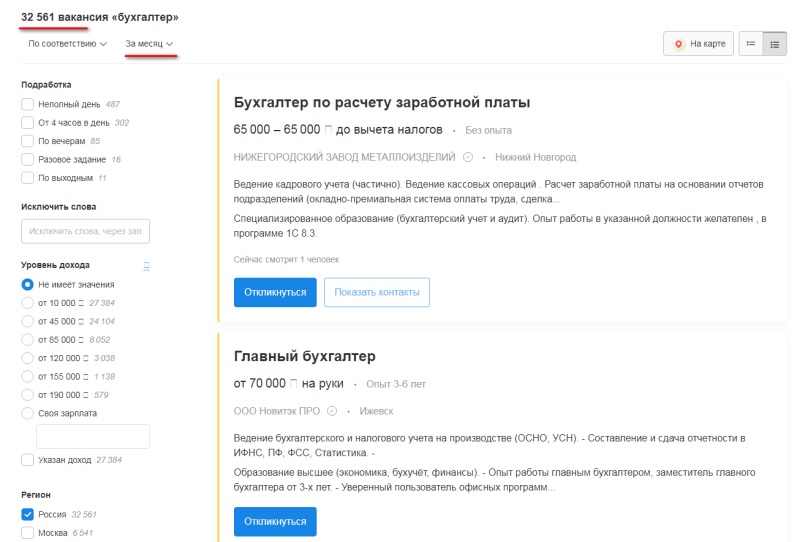Click Откликнуться for payroll accountant vacancy
Screen dimensions: 800x542
pyautogui.click(x=275, y=292)
